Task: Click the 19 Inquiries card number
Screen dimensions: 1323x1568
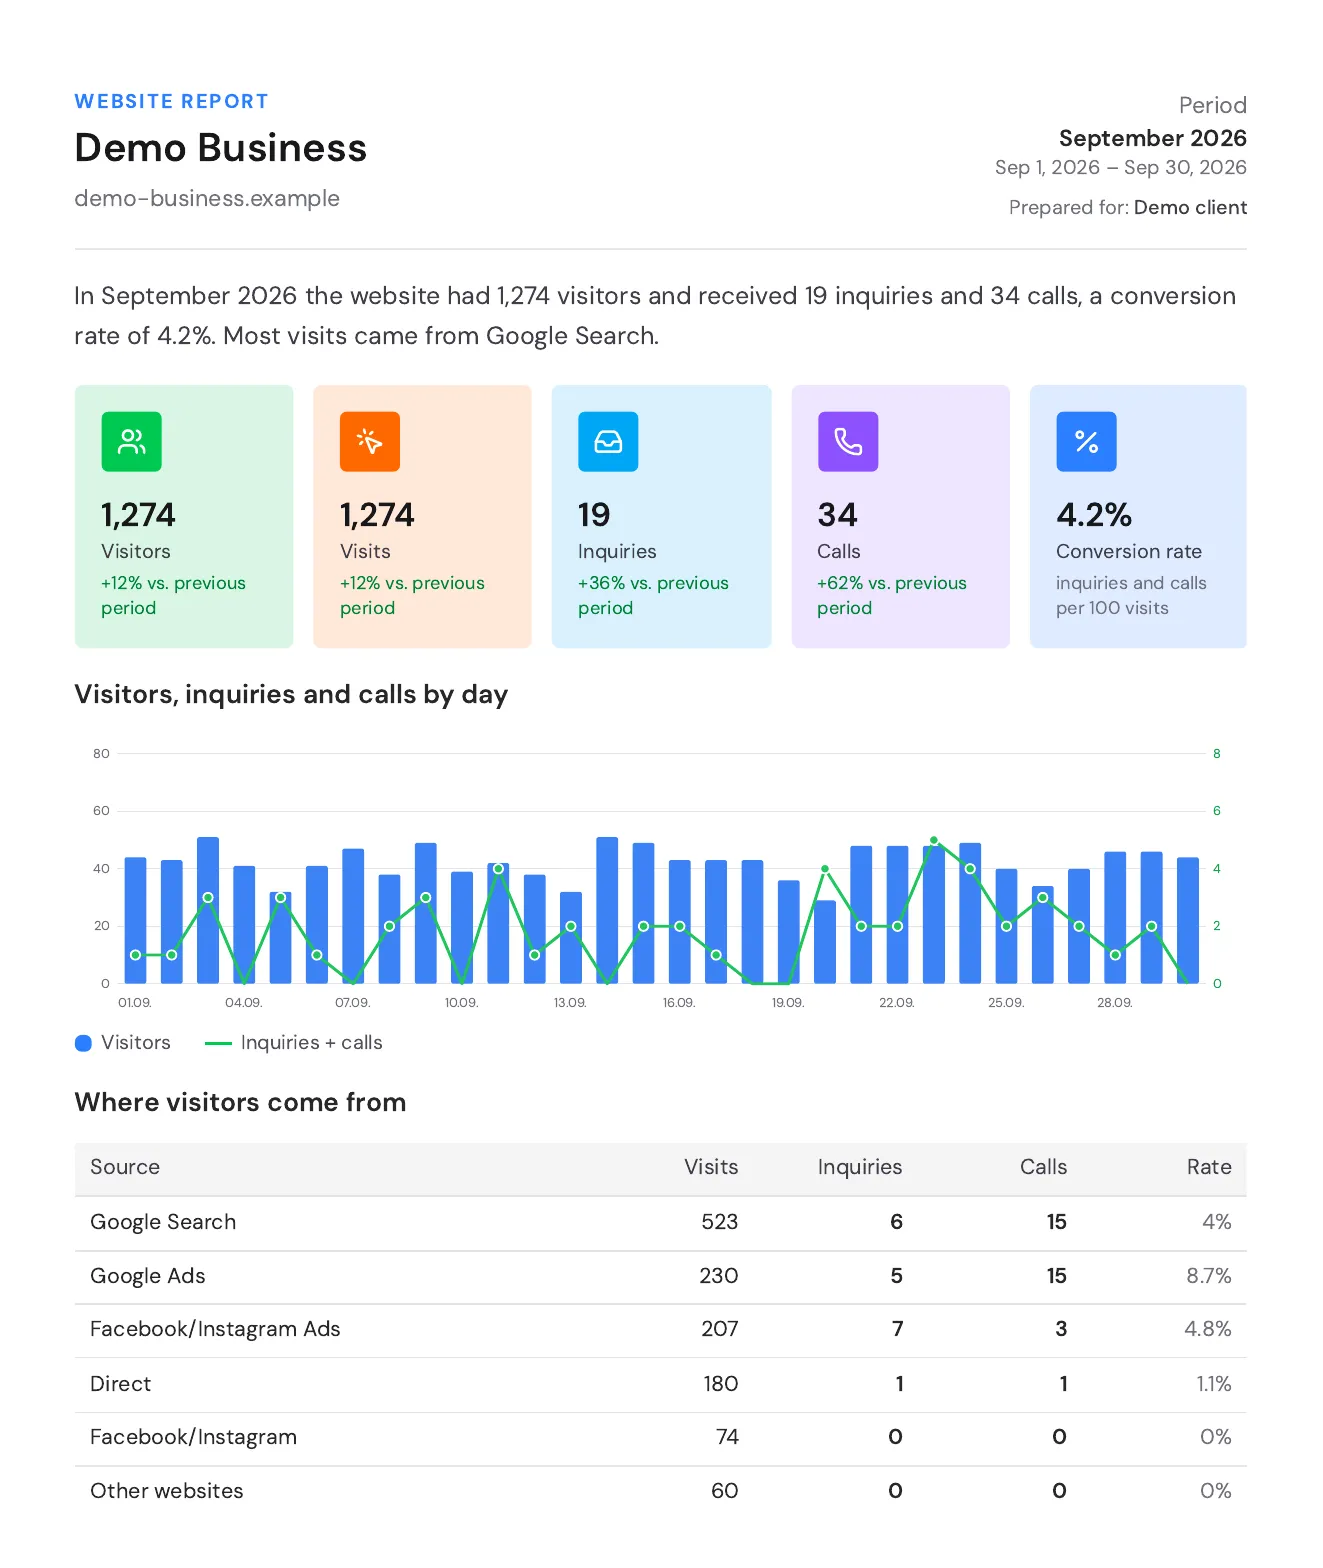Action: point(594,515)
